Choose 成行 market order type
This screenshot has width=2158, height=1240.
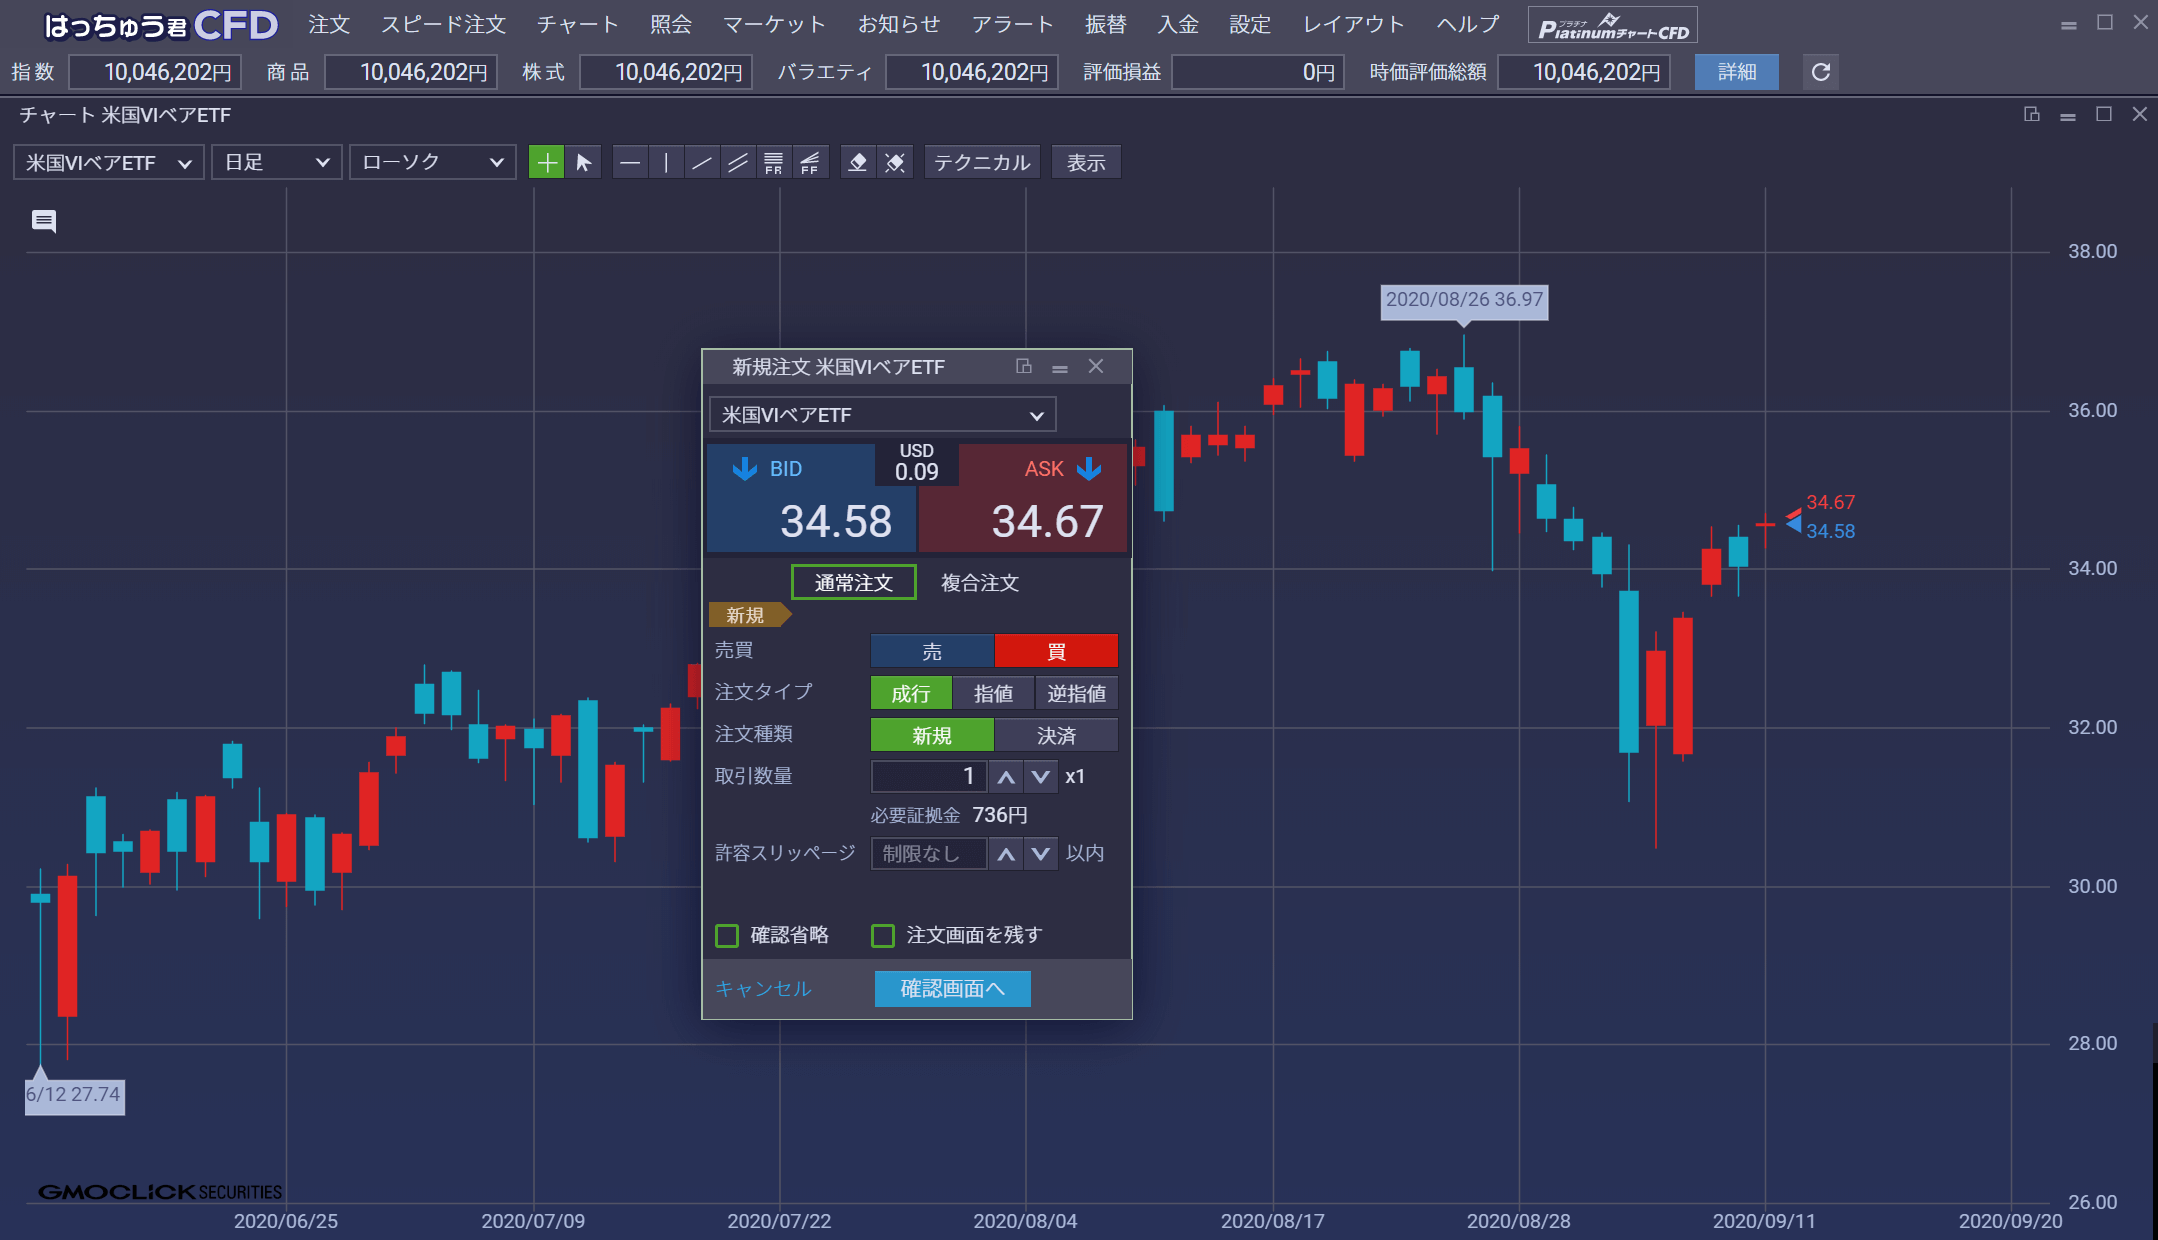click(x=911, y=693)
